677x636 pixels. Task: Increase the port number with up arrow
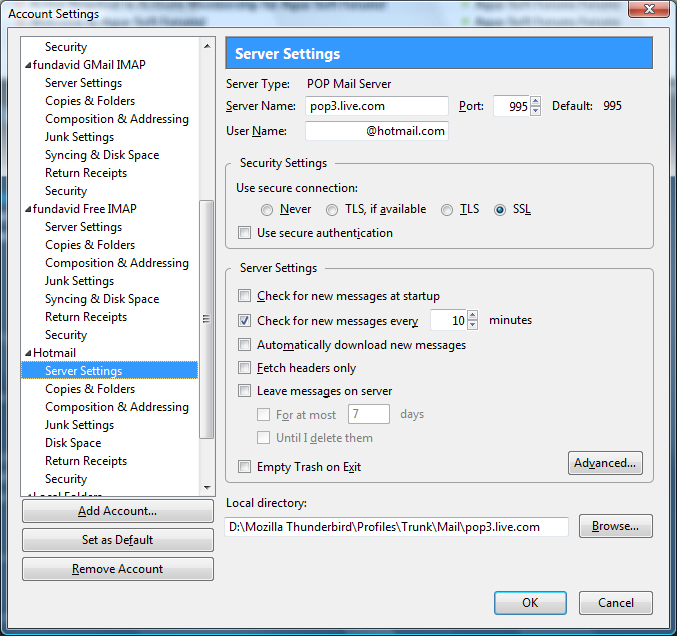(x=536, y=101)
